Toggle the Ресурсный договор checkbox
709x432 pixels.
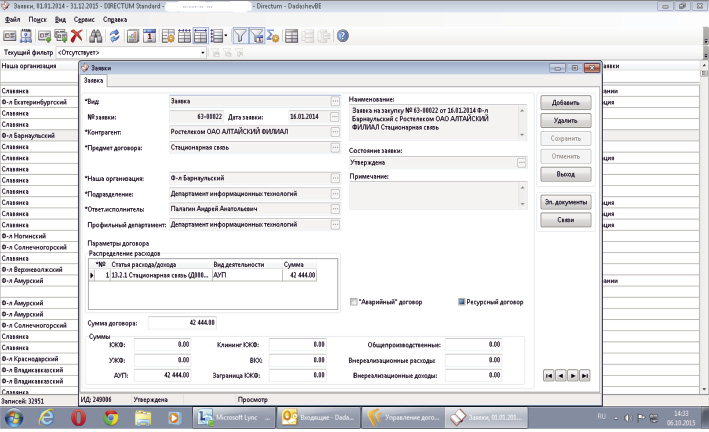point(461,302)
